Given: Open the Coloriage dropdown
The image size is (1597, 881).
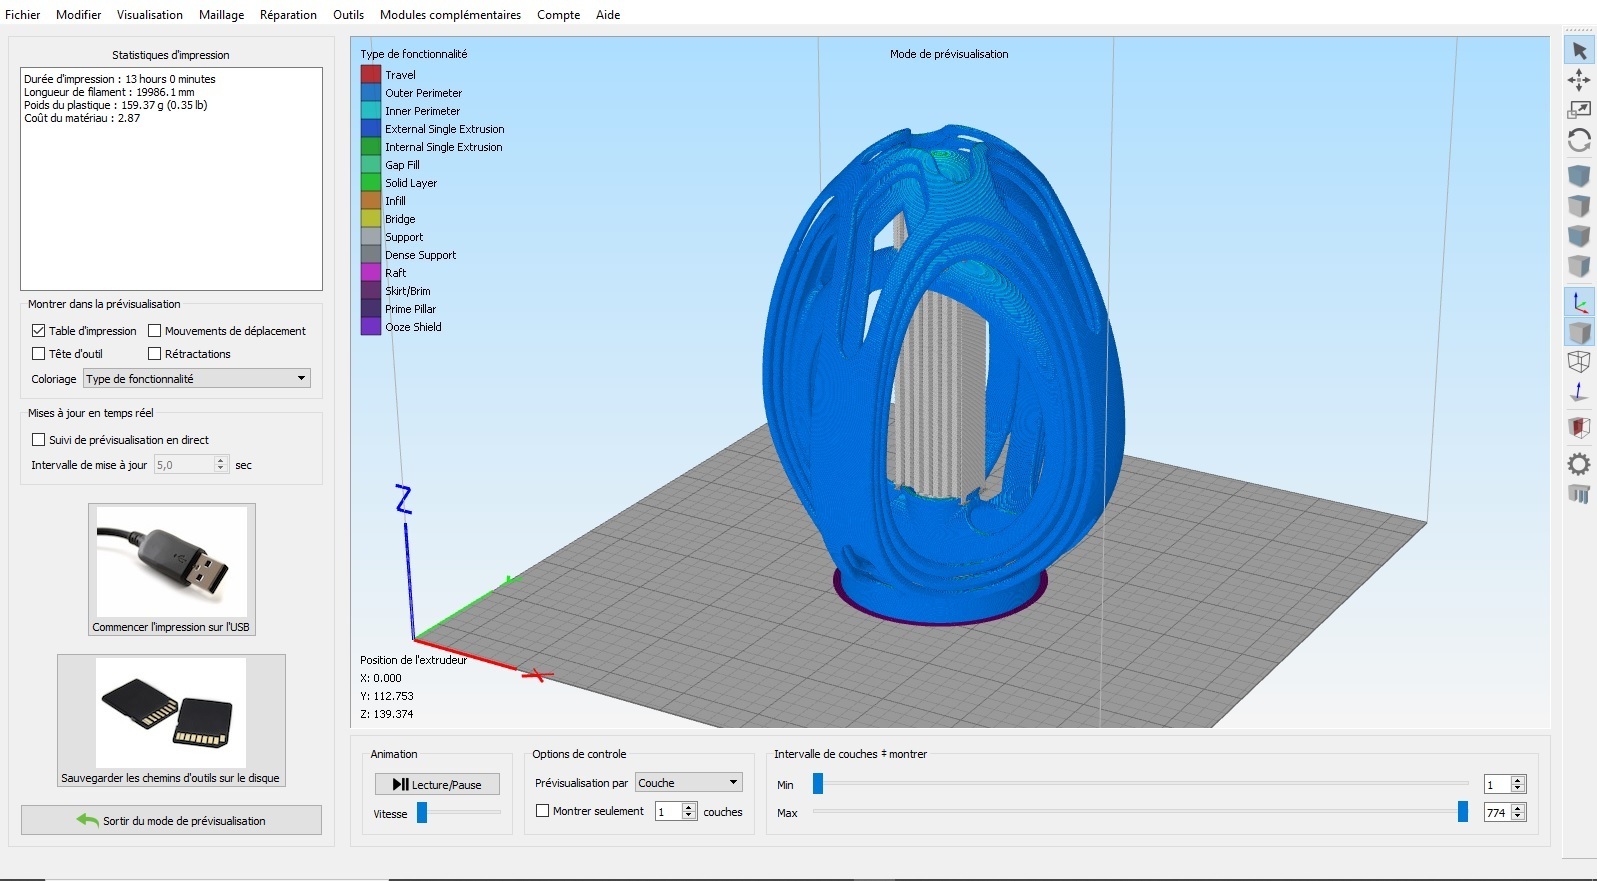Looking at the screenshot, I should click(197, 379).
